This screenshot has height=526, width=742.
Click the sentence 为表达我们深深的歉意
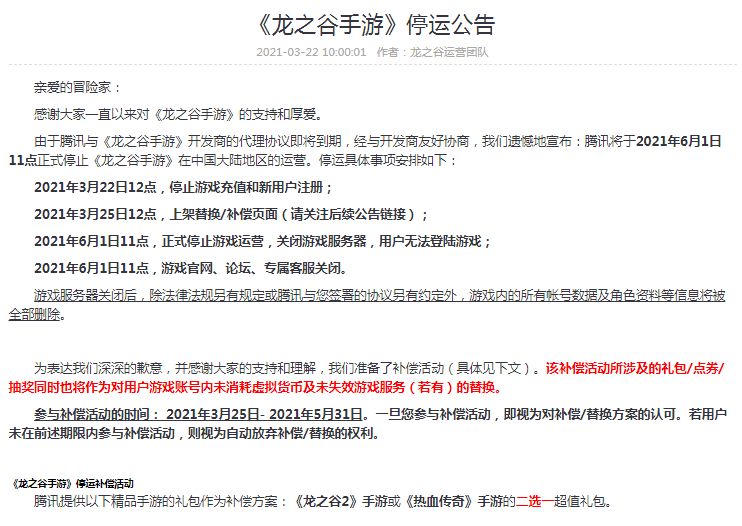98,368
